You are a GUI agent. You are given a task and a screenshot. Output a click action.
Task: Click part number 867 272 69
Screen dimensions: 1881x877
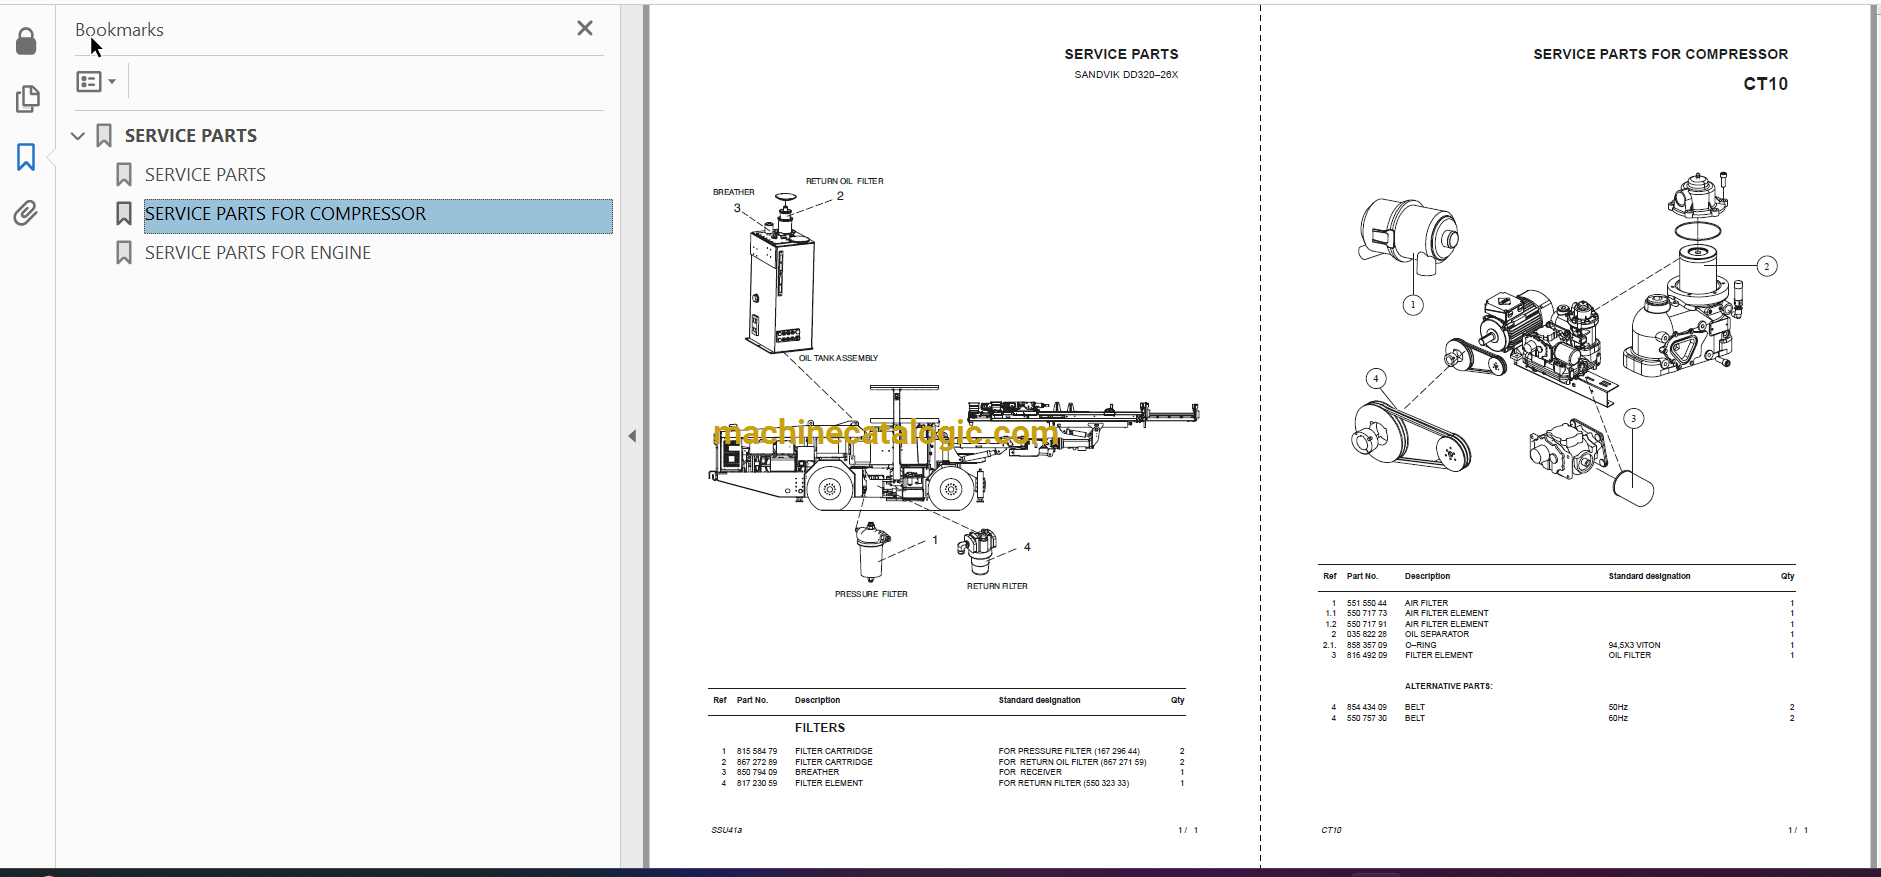(x=757, y=762)
